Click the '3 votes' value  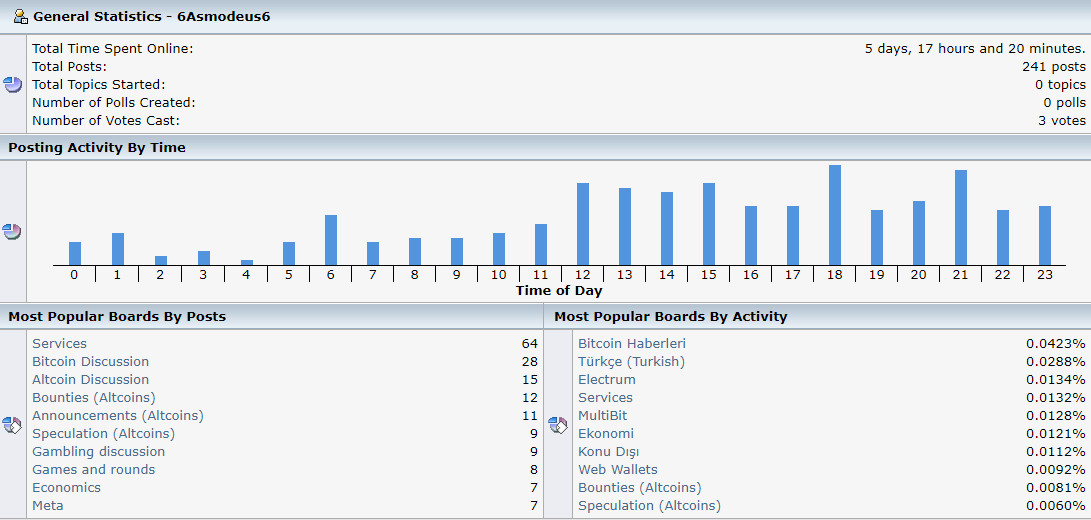1062,120
